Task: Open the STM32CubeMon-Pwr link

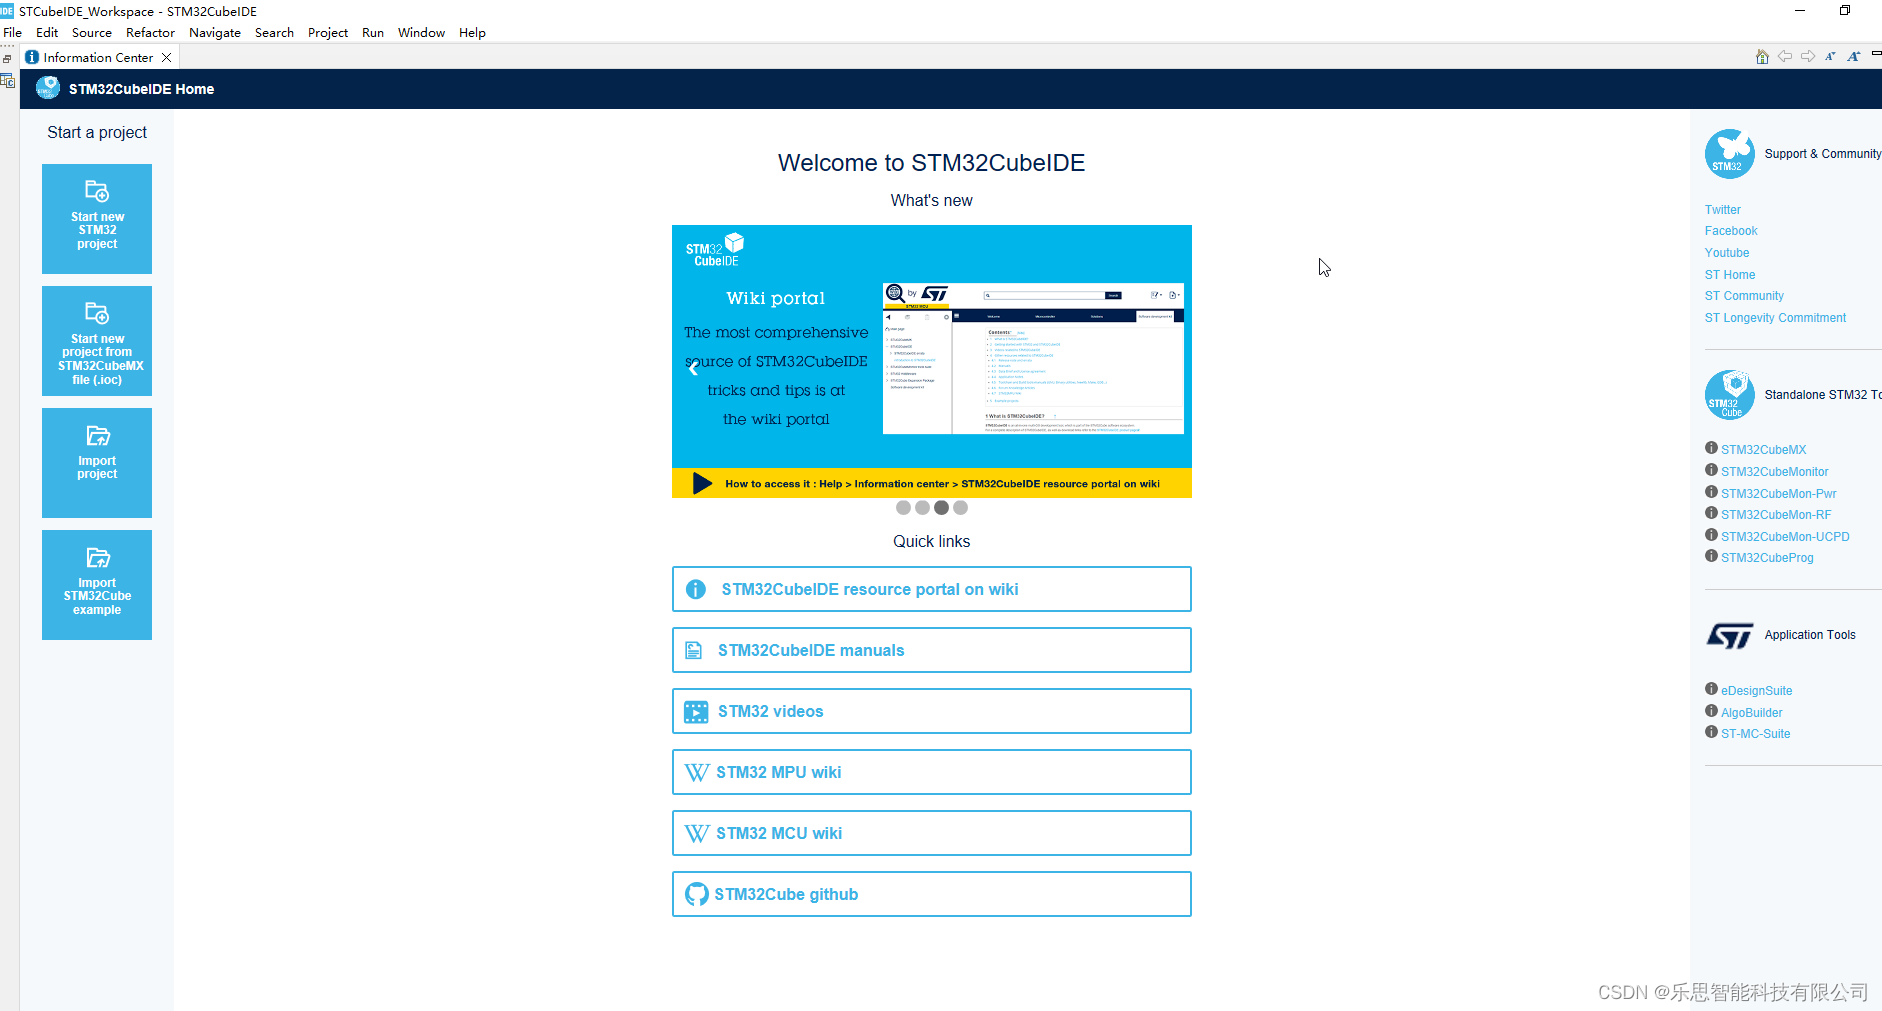Action: click(x=1778, y=494)
